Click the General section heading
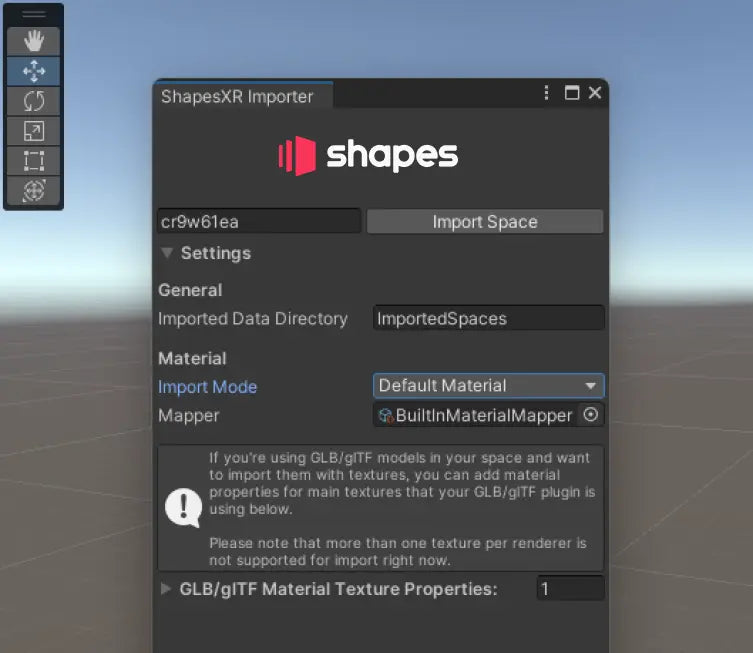The width and height of the screenshot is (753, 653). click(190, 290)
